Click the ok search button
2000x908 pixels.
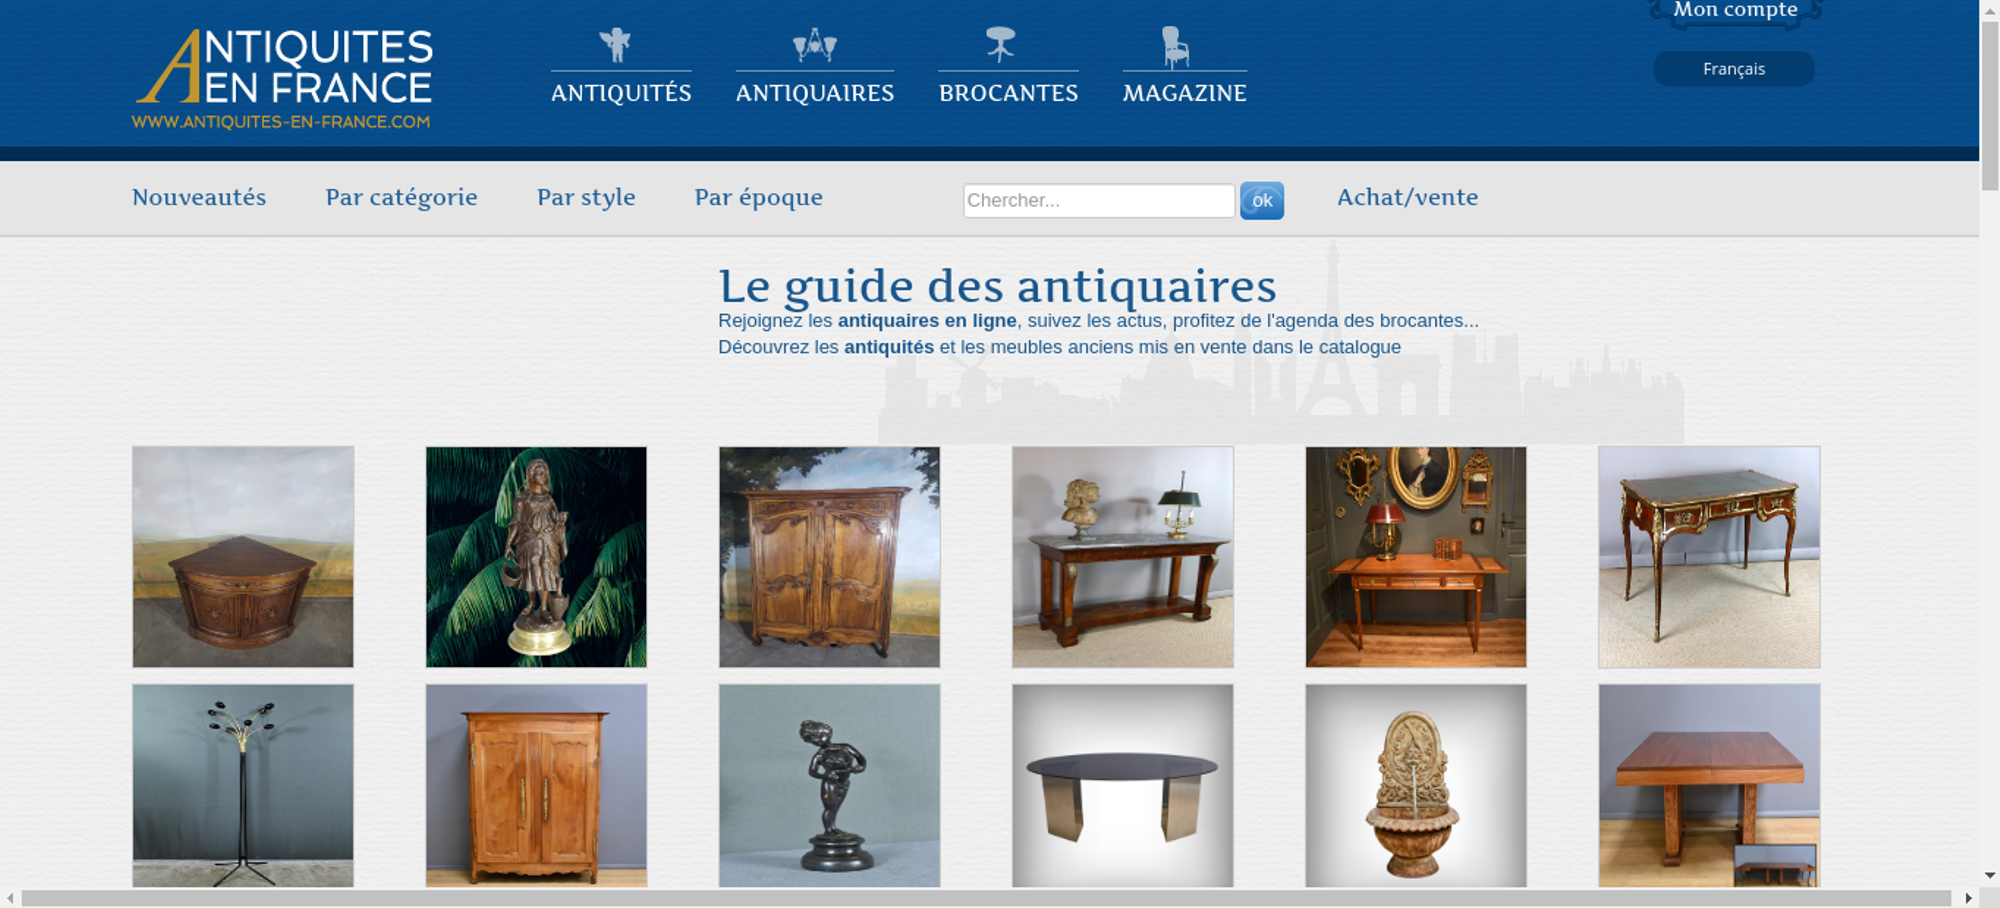click(x=1262, y=200)
